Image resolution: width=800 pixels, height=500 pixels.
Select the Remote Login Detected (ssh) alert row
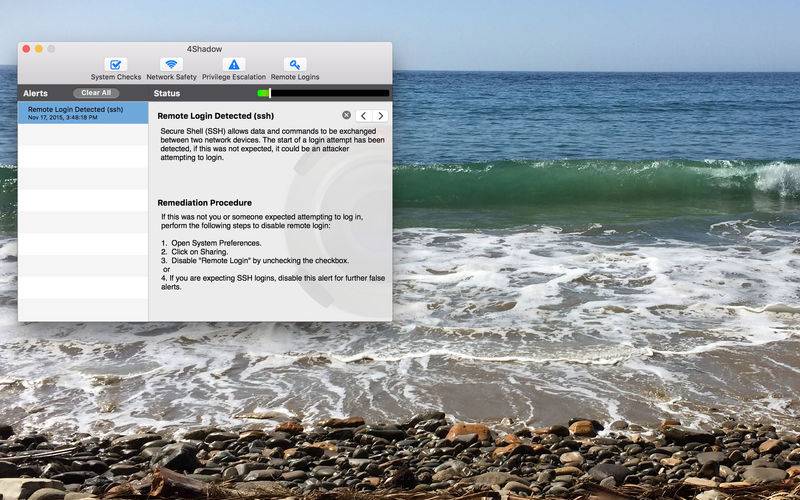click(83, 113)
